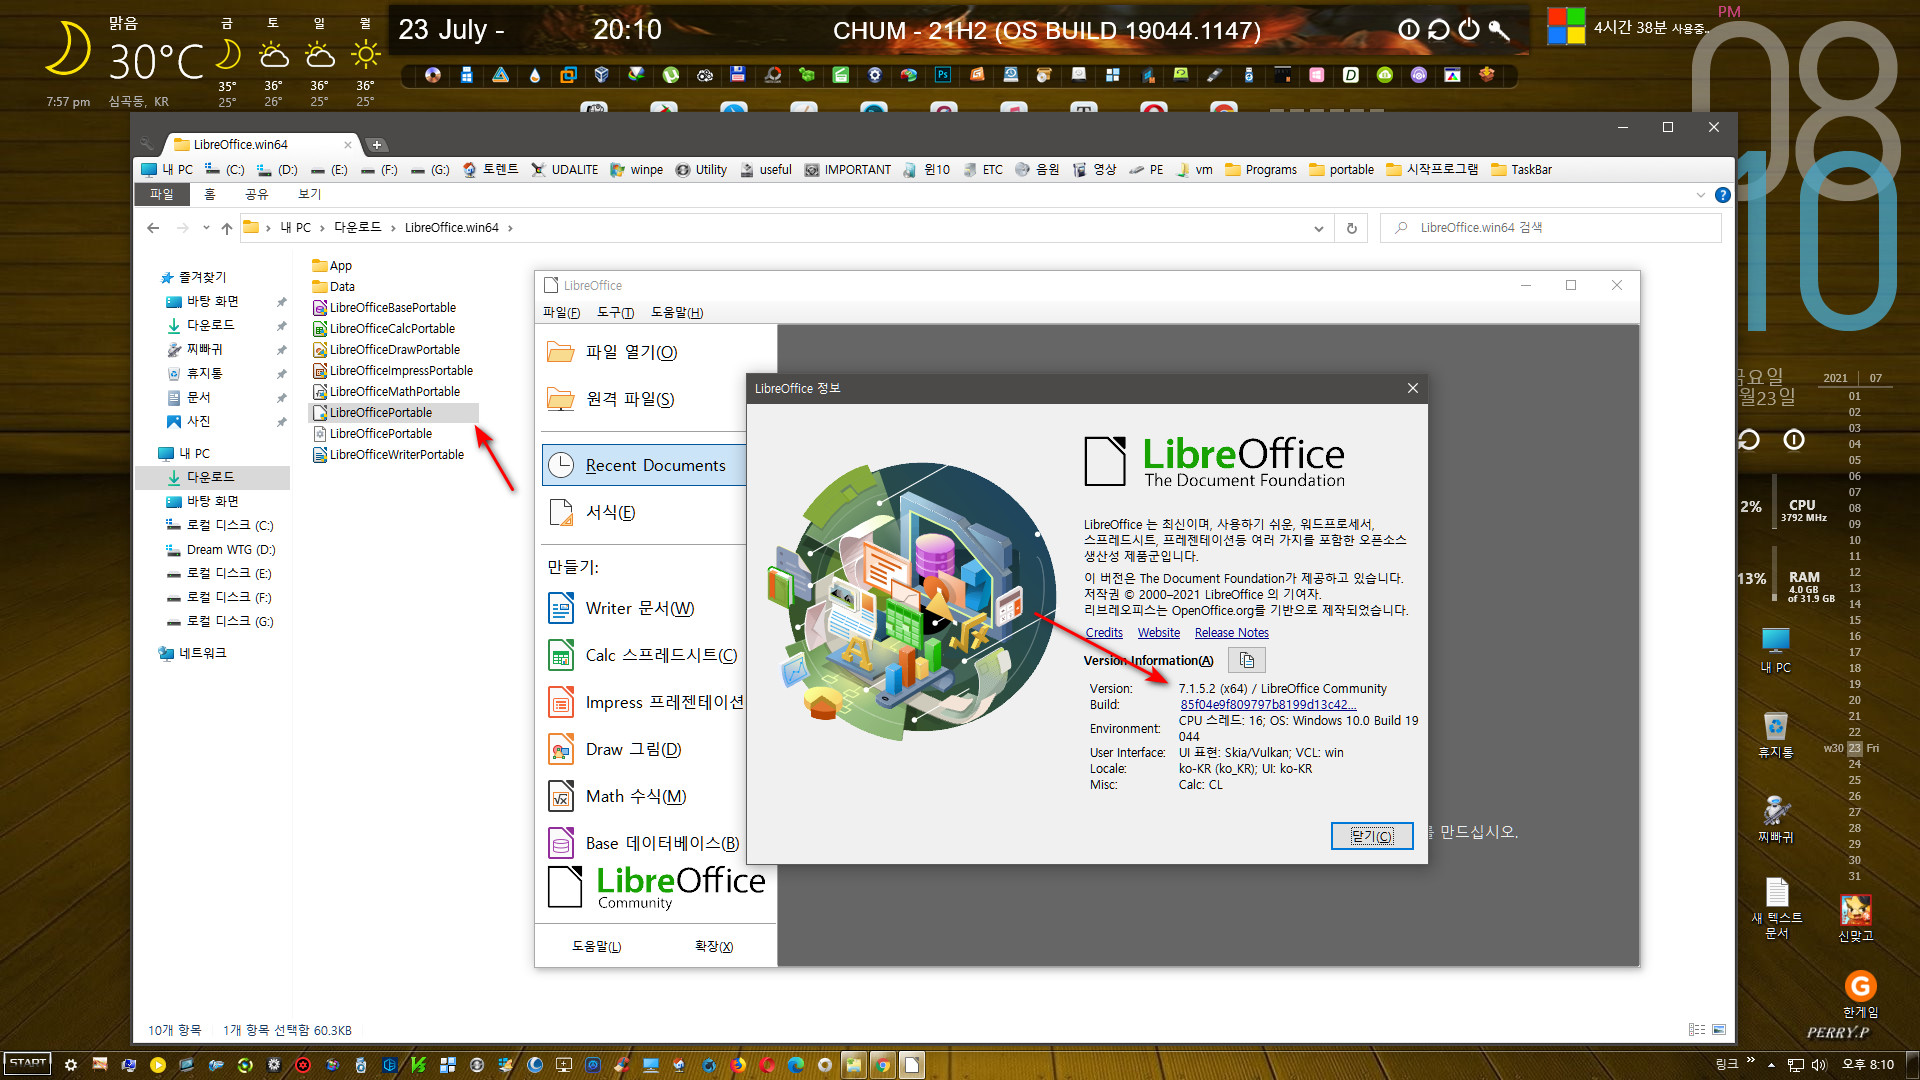Select LibreOfficeBasePortable file
Image resolution: width=1920 pixels, height=1080 pixels.
384,307
